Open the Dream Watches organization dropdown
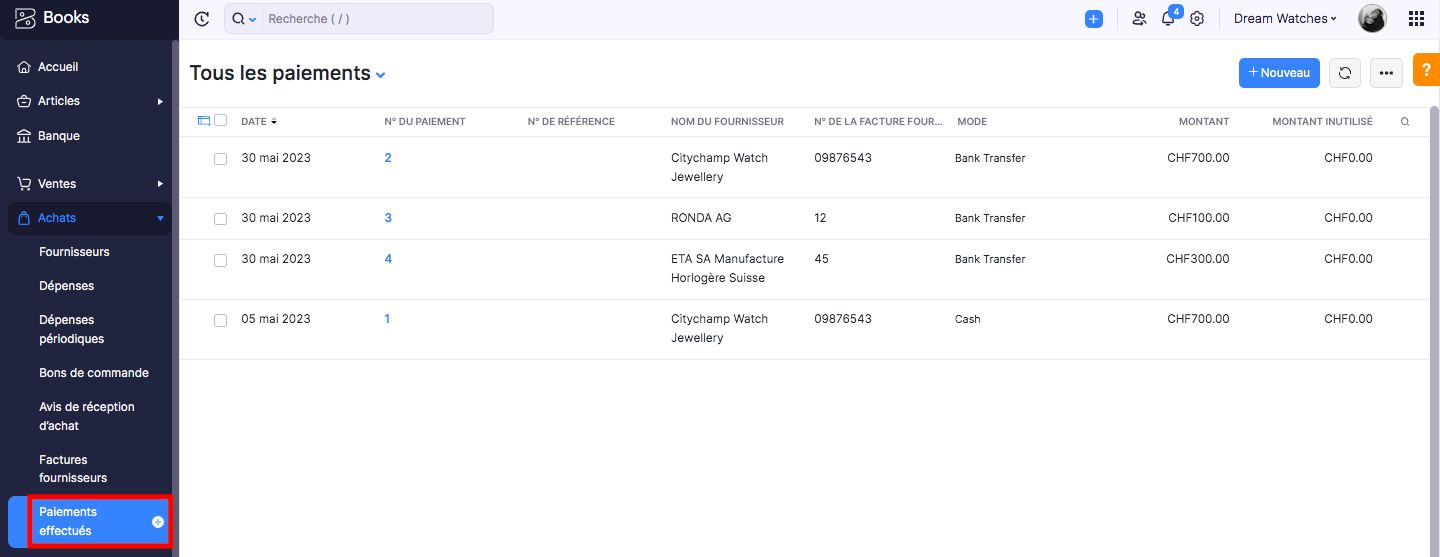 pyautogui.click(x=1285, y=19)
